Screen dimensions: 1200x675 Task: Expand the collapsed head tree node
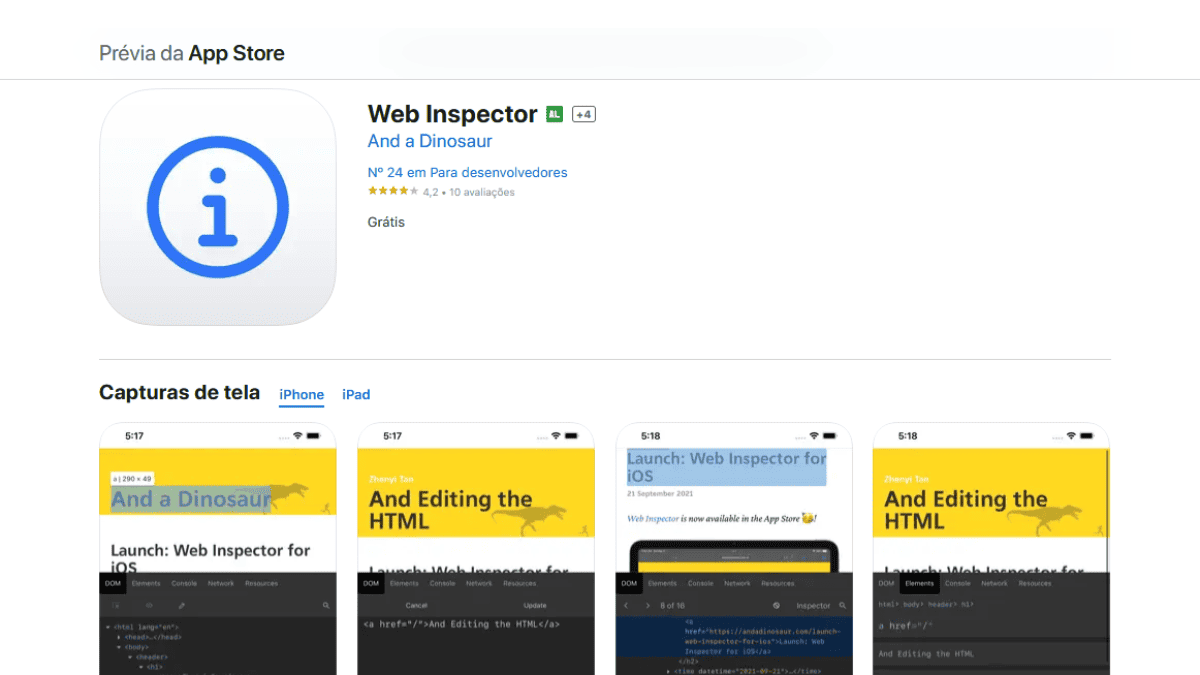(119, 637)
